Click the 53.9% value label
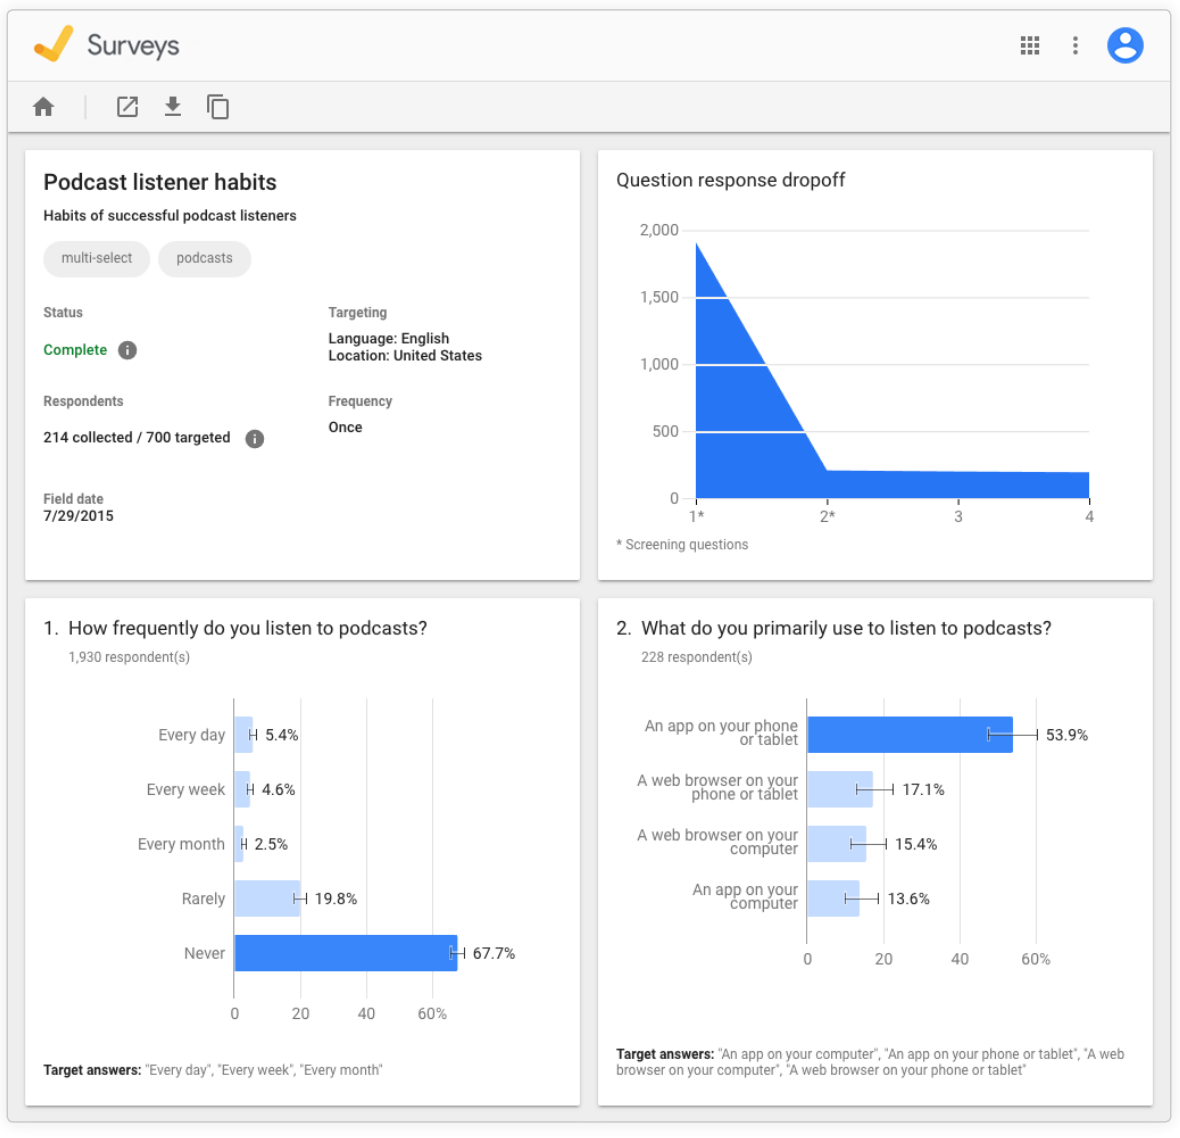1180x1138 pixels. coord(1066,735)
